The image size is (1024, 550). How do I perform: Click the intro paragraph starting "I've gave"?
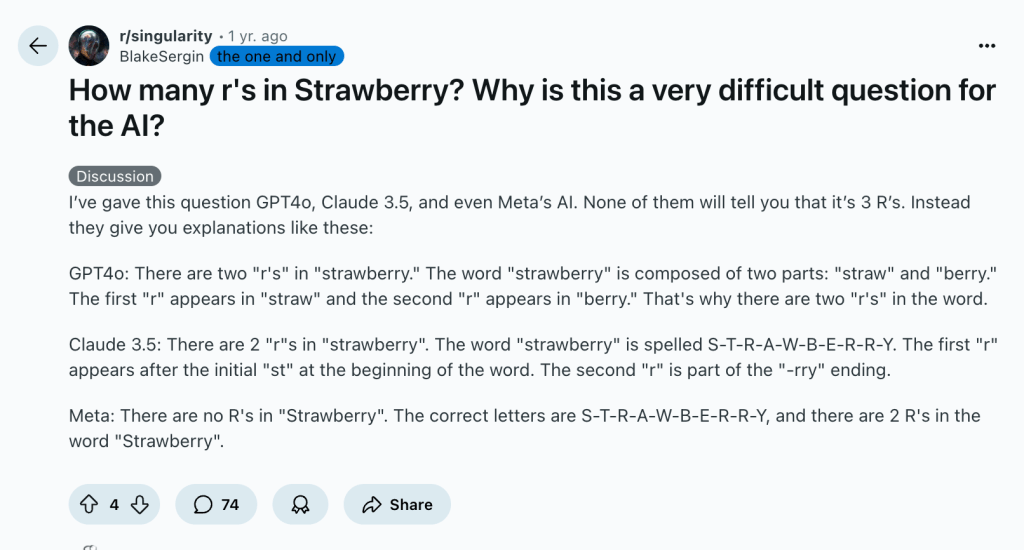(520, 214)
